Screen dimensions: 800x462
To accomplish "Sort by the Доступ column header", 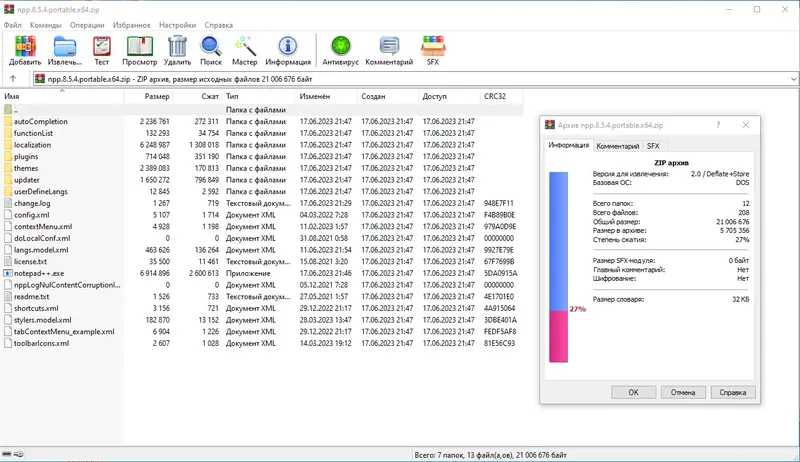I will coord(449,96).
